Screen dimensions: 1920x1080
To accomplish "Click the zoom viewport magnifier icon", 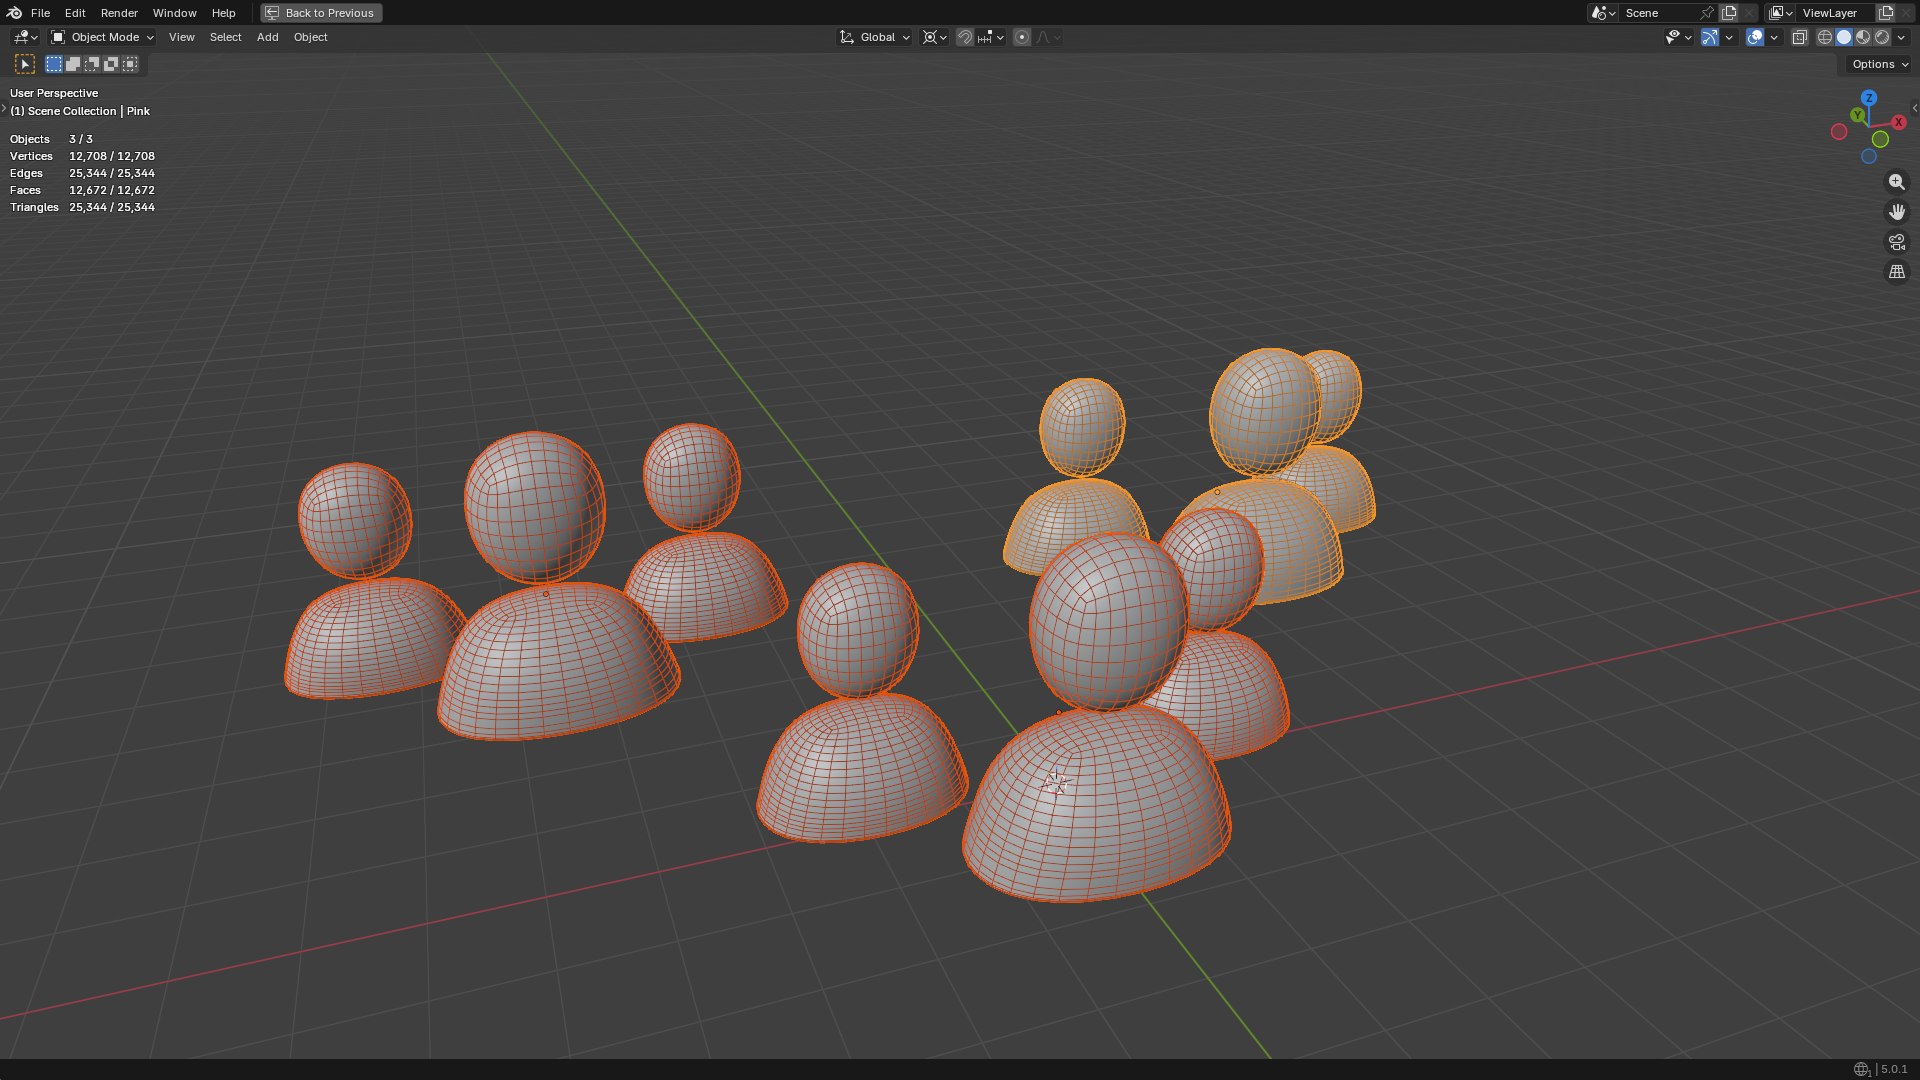I will [1896, 182].
